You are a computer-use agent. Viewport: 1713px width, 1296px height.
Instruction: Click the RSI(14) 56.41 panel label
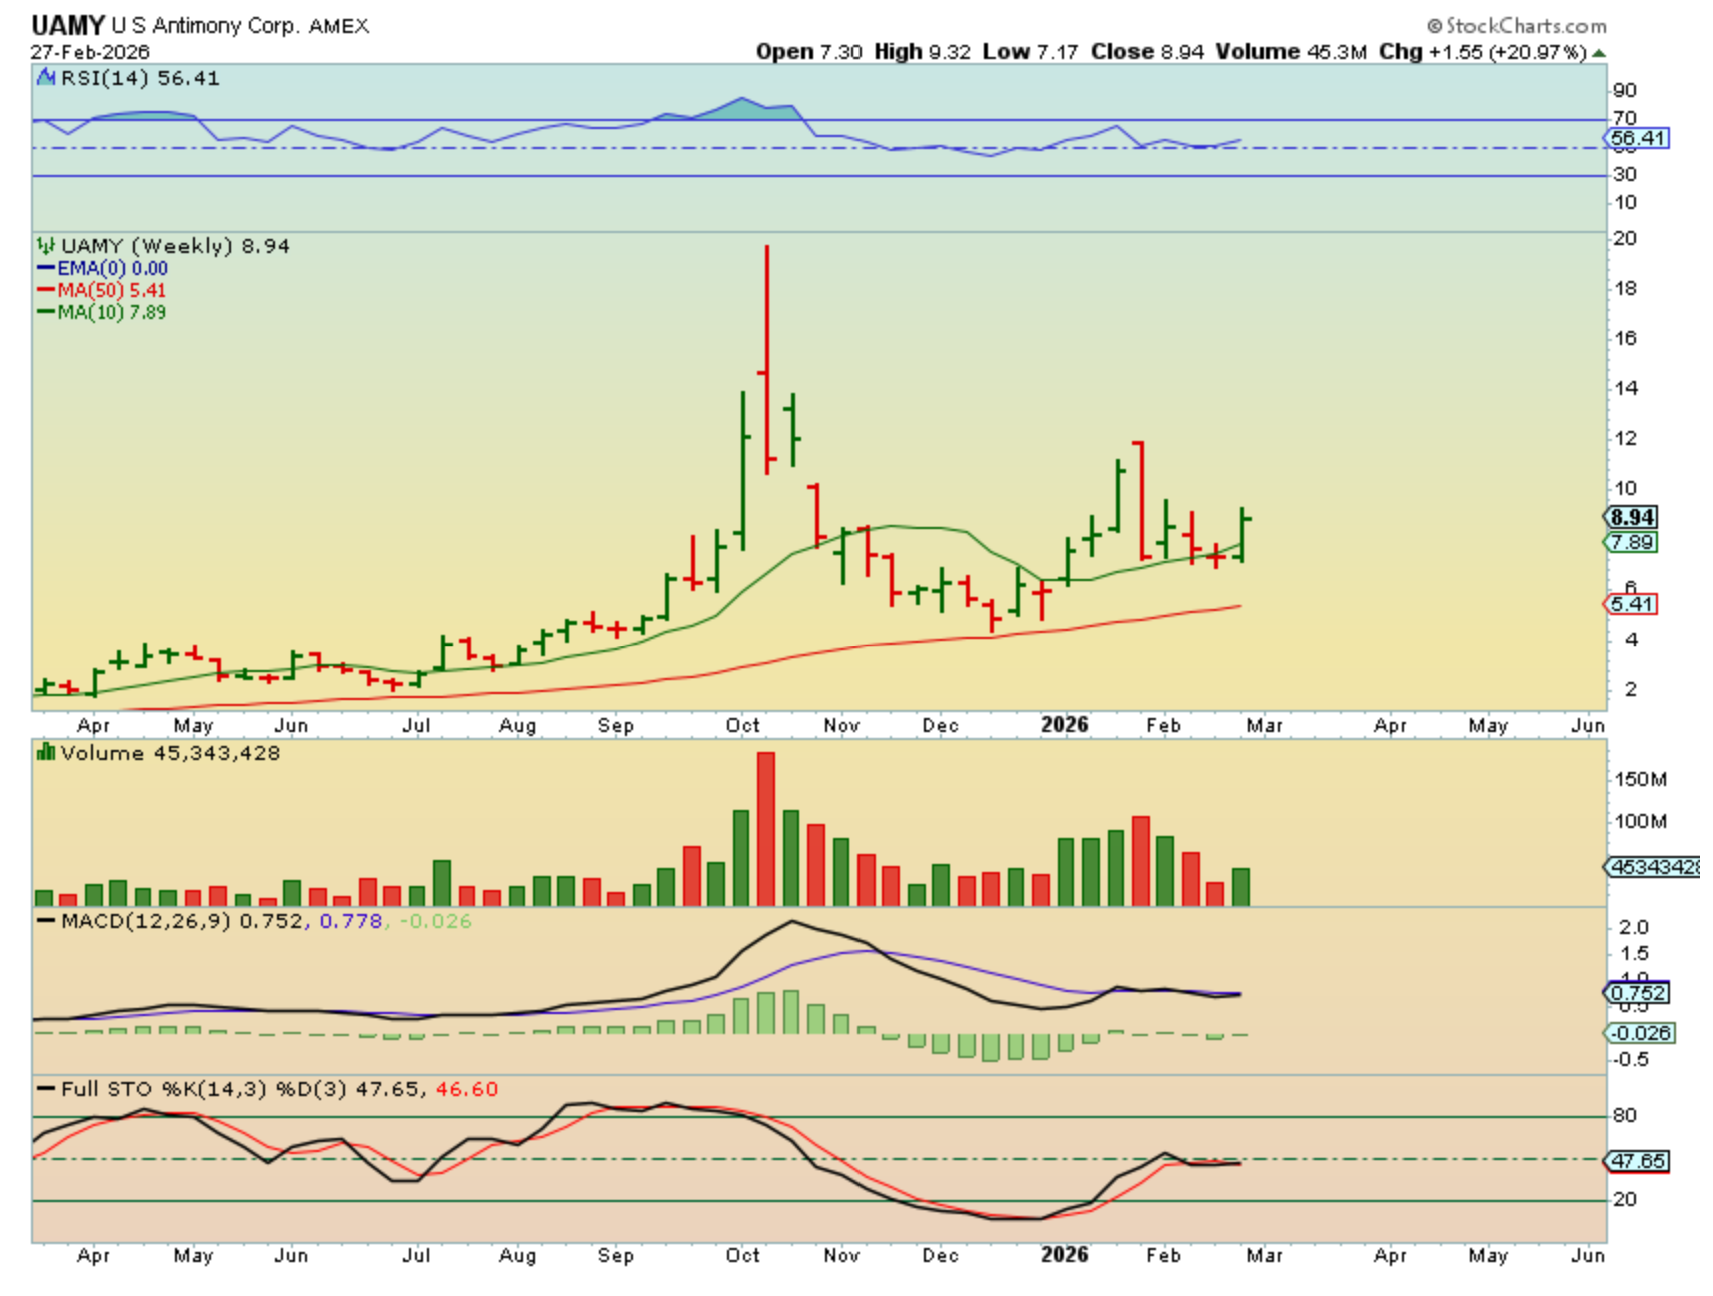click(140, 78)
